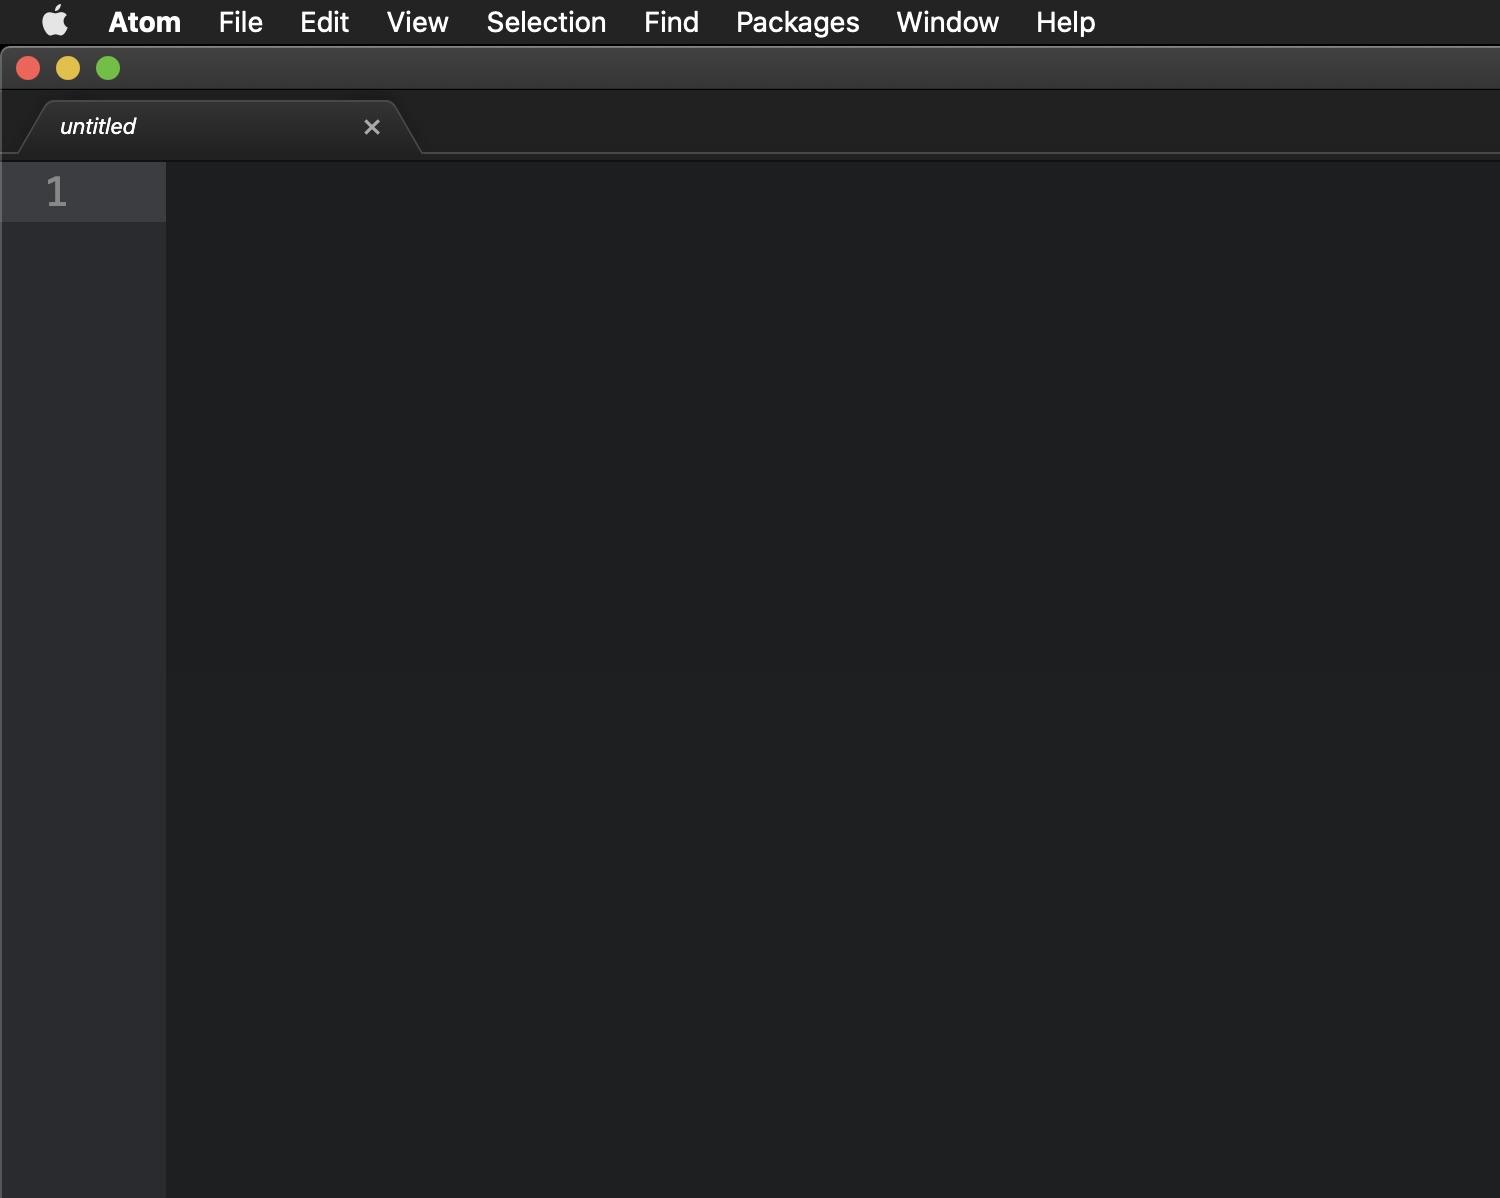The width and height of the screenshot is (1500, 1198).
Task: Open the File menu
Action: pos(240,22)
